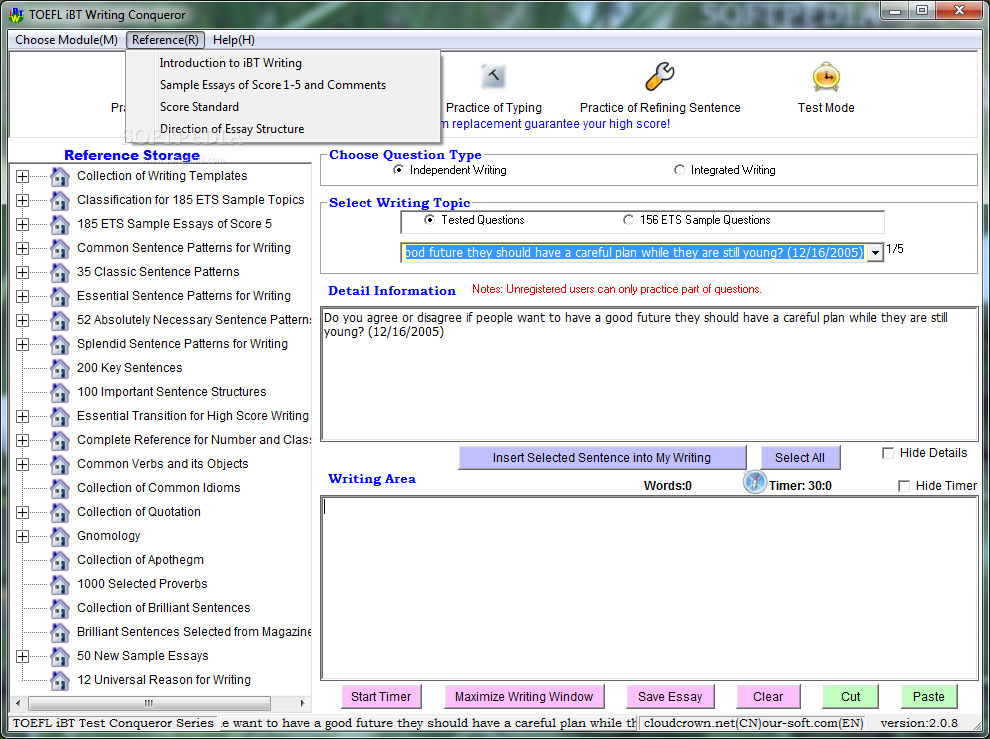Click house icon for Common Sentence Patterns
990x739 pixels.
(60, 248)
